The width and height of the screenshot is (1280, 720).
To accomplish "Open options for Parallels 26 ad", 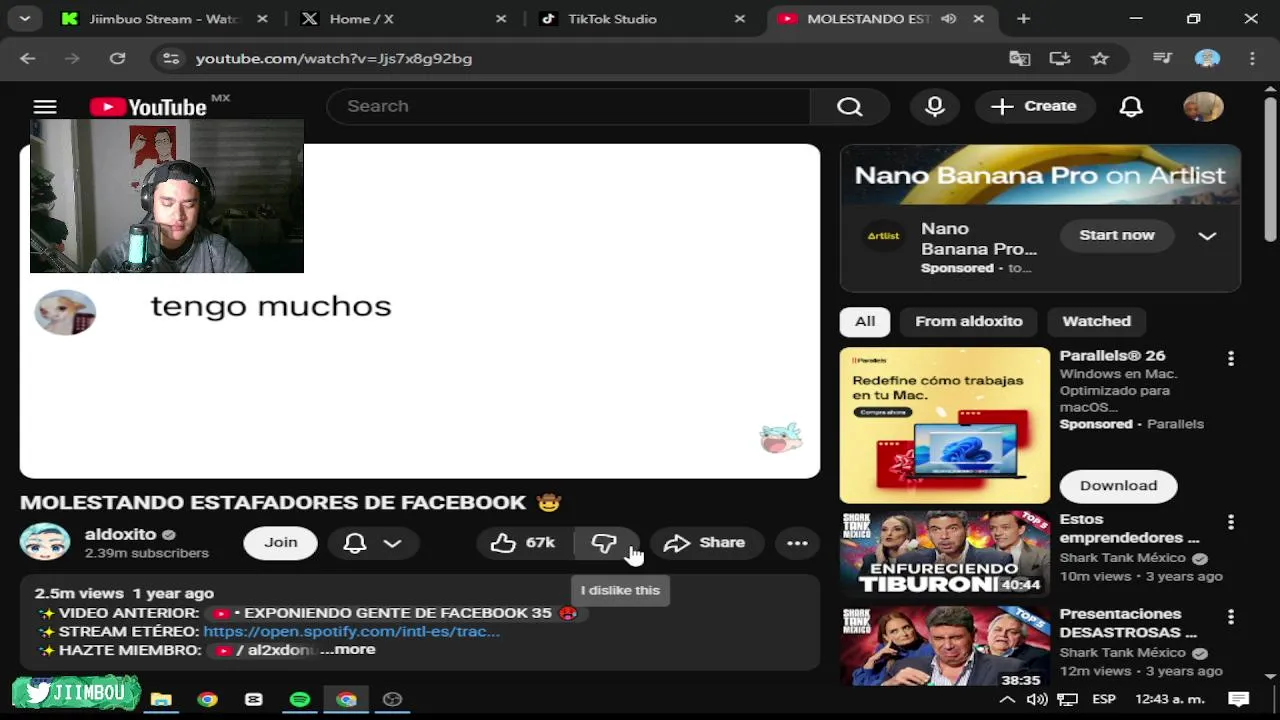I will point(1231,358).
